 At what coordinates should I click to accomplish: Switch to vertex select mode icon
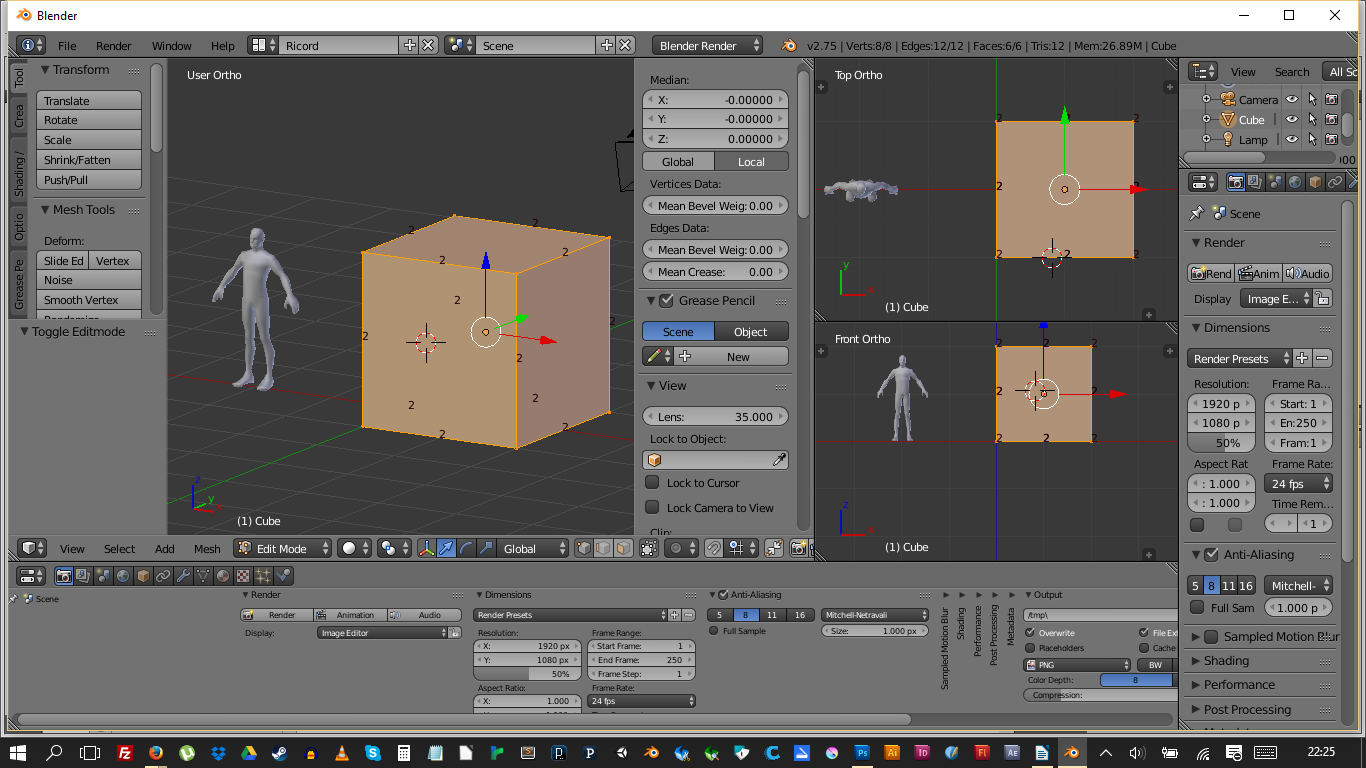coord(584,548)
